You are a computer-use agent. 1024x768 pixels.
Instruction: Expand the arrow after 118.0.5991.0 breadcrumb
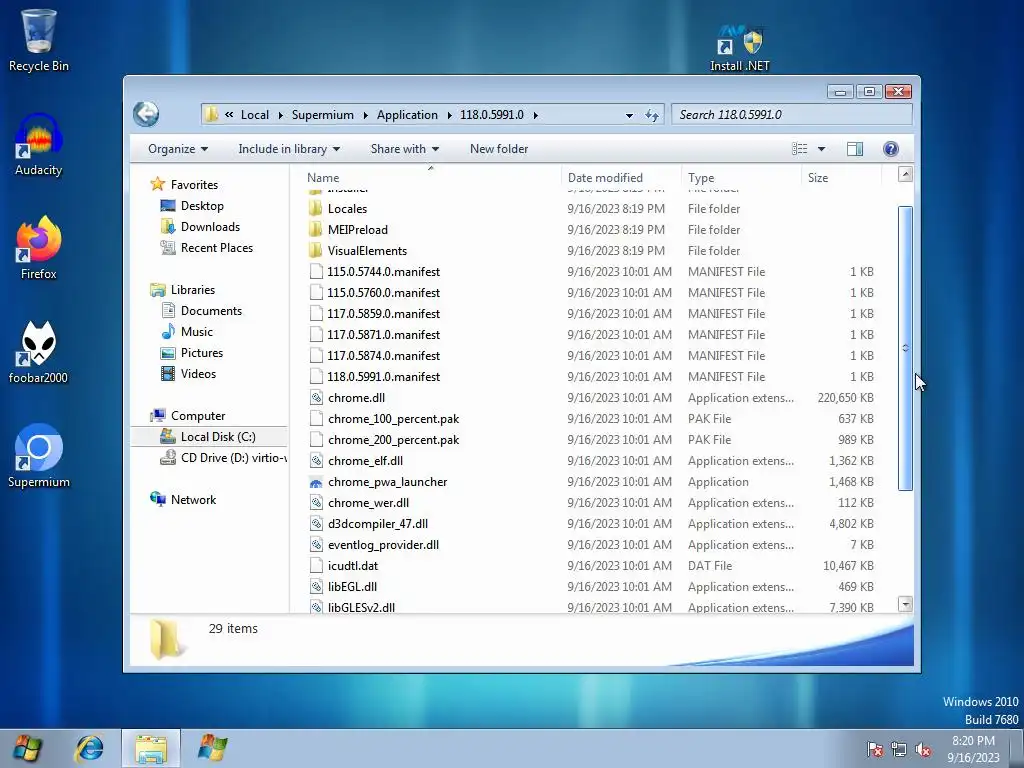click(536, 115)
